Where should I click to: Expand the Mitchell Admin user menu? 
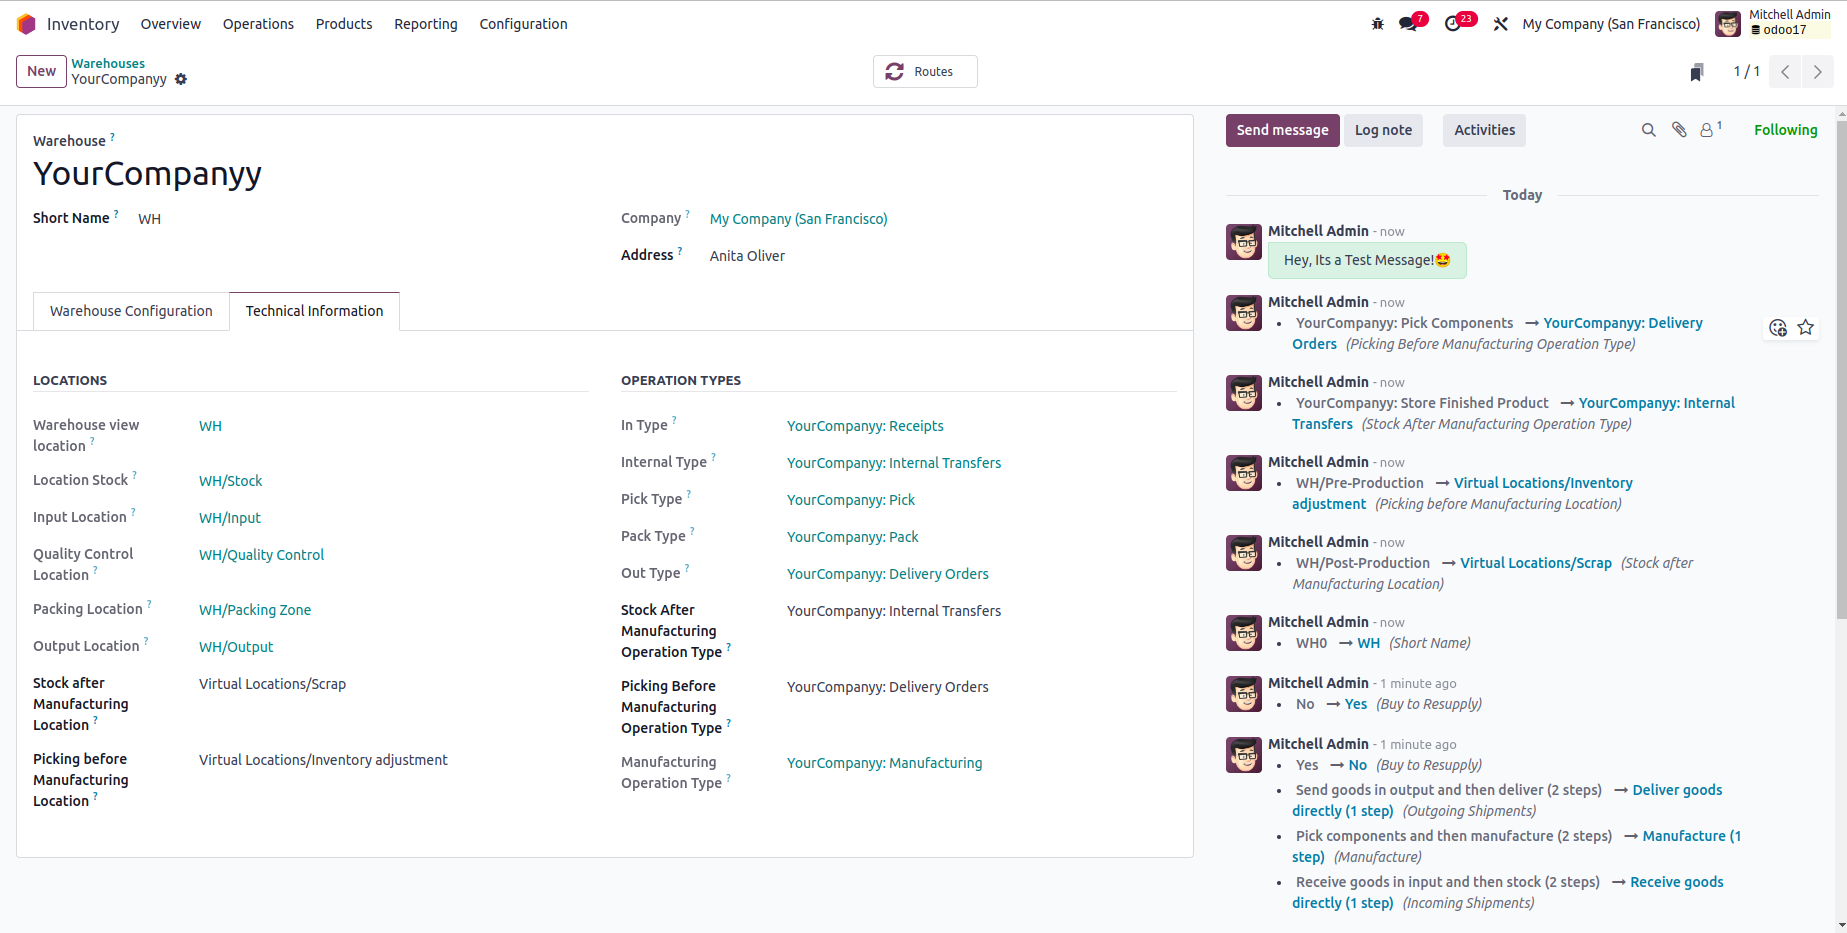coord(1773,23)
